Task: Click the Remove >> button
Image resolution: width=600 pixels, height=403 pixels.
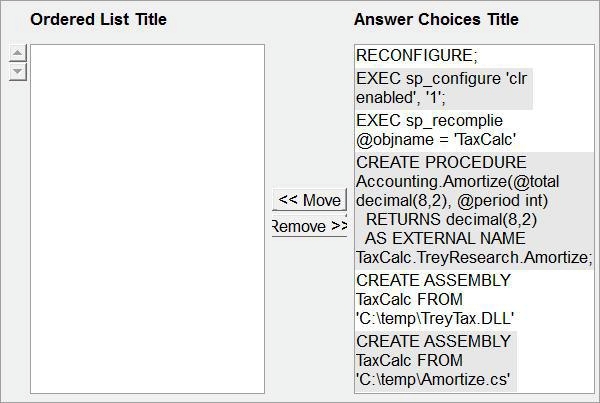Action: coord(310,226)
